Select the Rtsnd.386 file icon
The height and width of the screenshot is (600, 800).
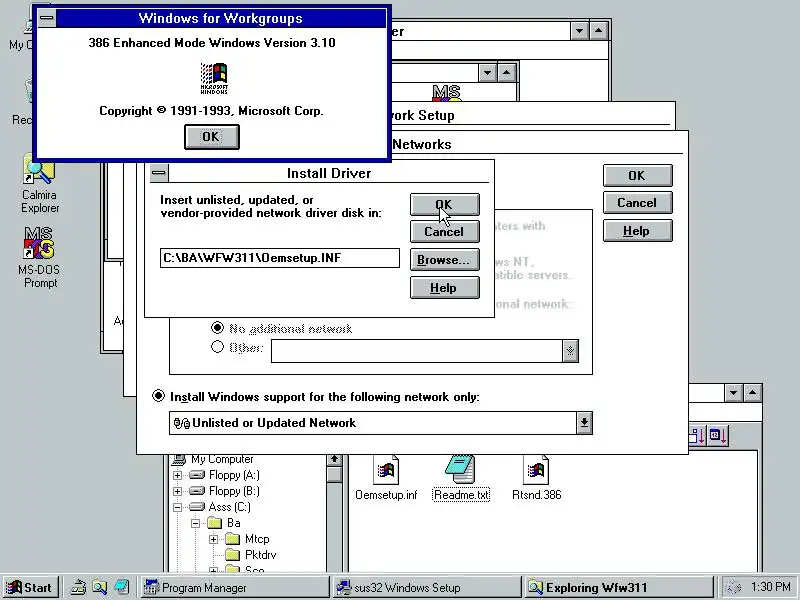coord(536,469)
